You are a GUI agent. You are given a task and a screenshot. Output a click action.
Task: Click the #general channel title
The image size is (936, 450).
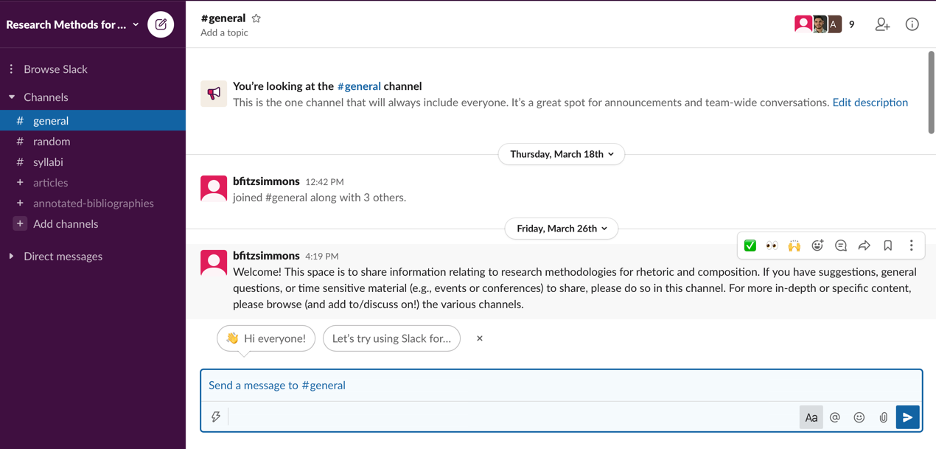pos(223,18)
